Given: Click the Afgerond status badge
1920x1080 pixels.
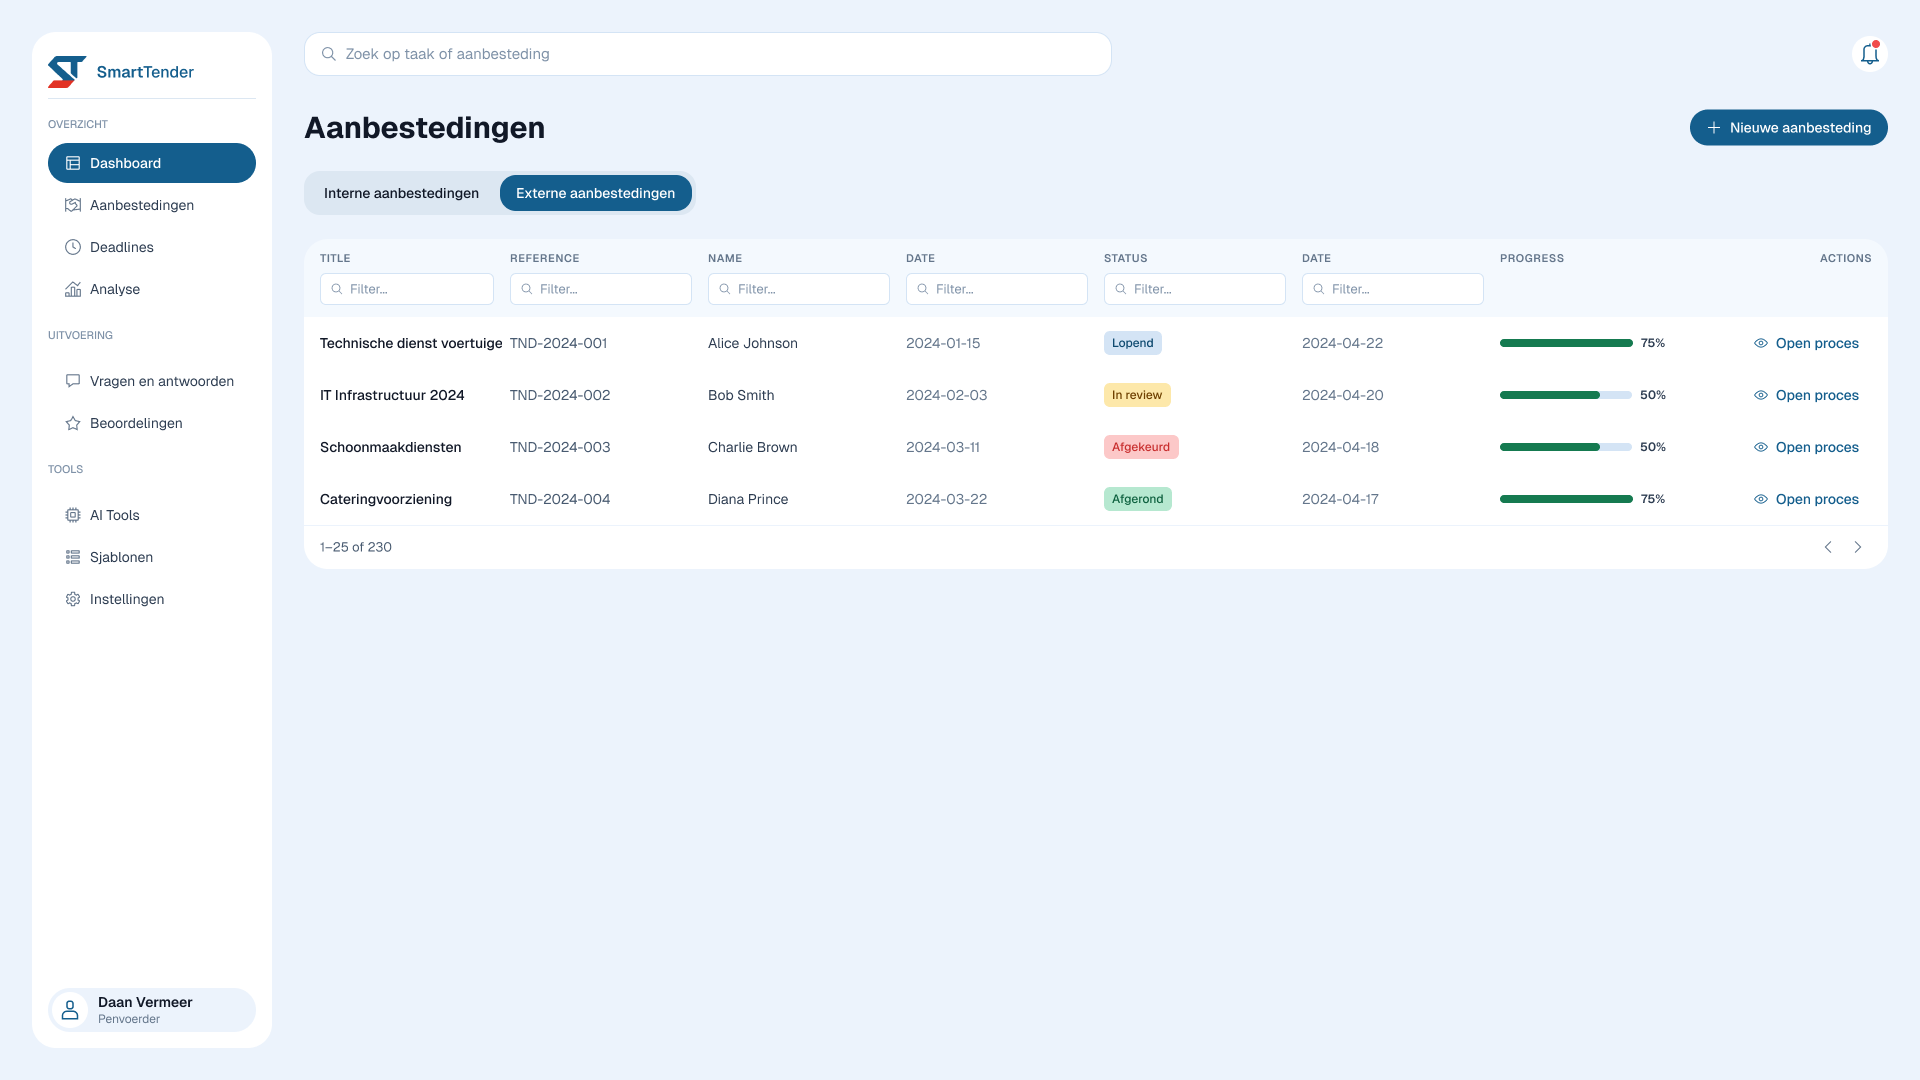Looking at the screenshot, I should pyautogui.click(x=1138, y=499).
